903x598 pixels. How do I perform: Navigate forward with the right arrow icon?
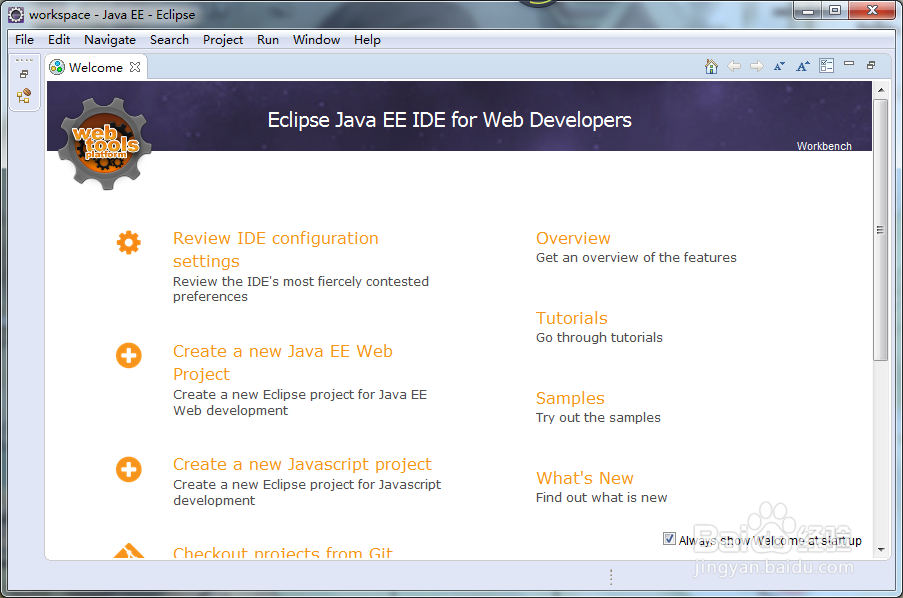pos(757,66)
